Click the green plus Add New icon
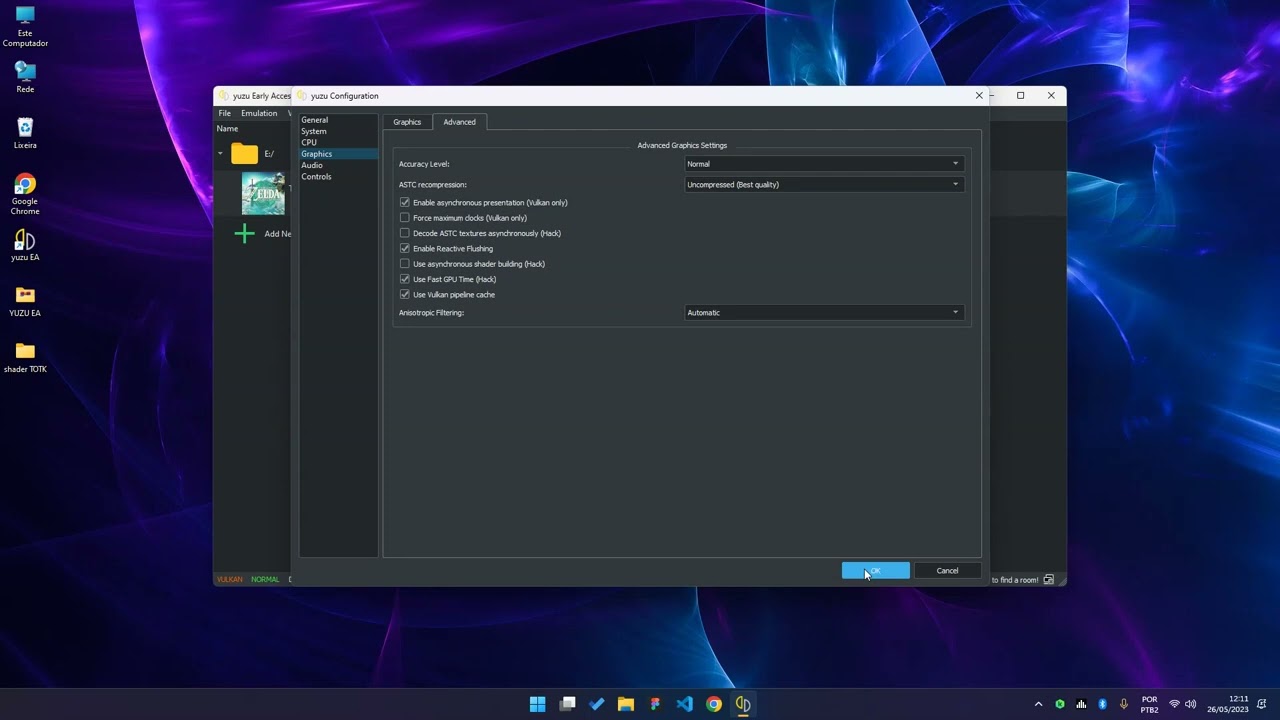The height and width of the screenshot is (720, 1280). (244, 234)
